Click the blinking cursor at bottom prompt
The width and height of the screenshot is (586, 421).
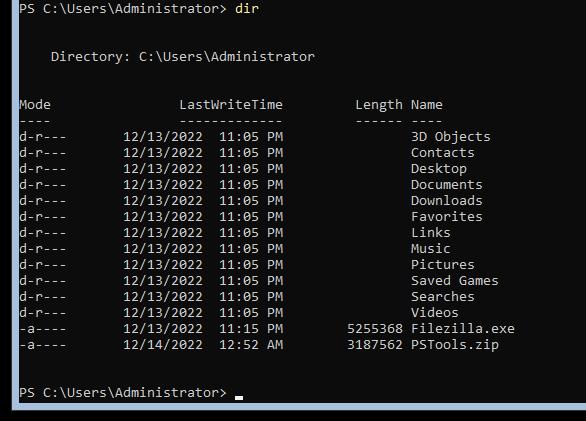pos(239,398)
